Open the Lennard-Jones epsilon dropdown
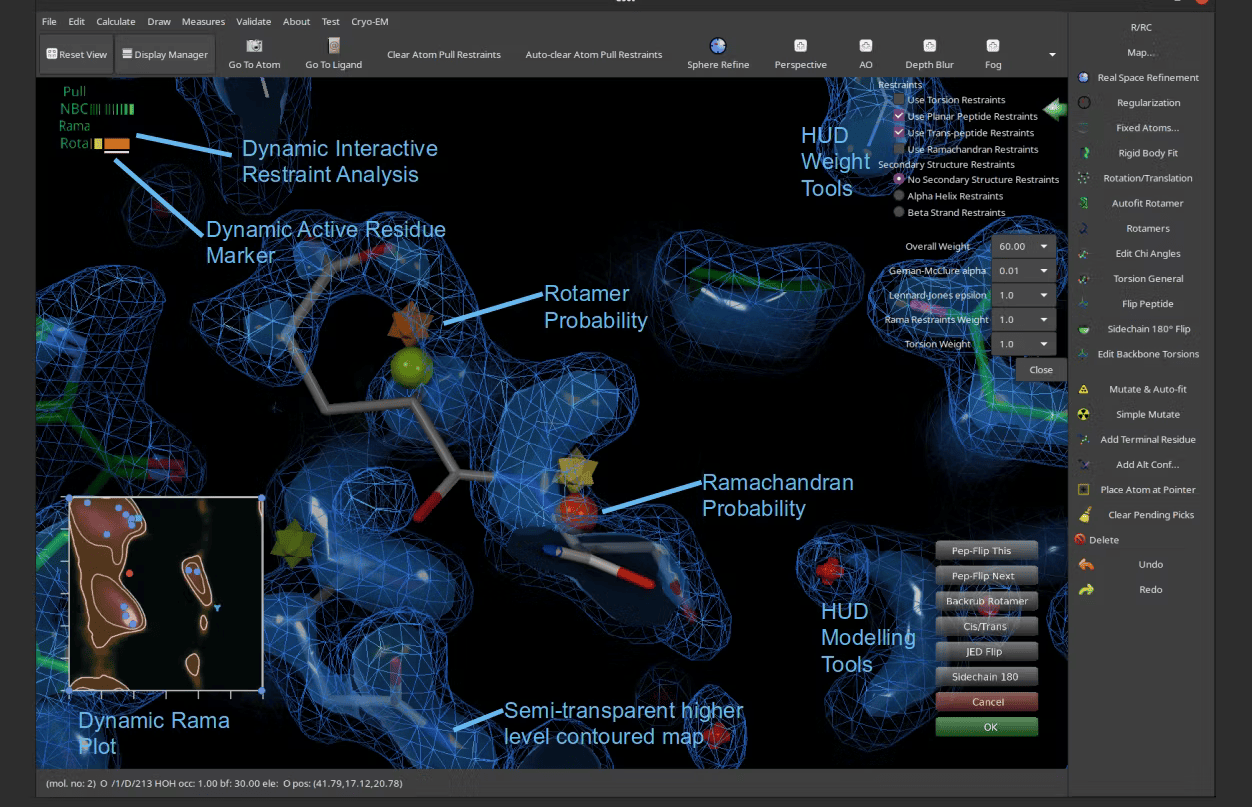The width and height of the screenshot is (1252, 807). [x=1024, y=295]
